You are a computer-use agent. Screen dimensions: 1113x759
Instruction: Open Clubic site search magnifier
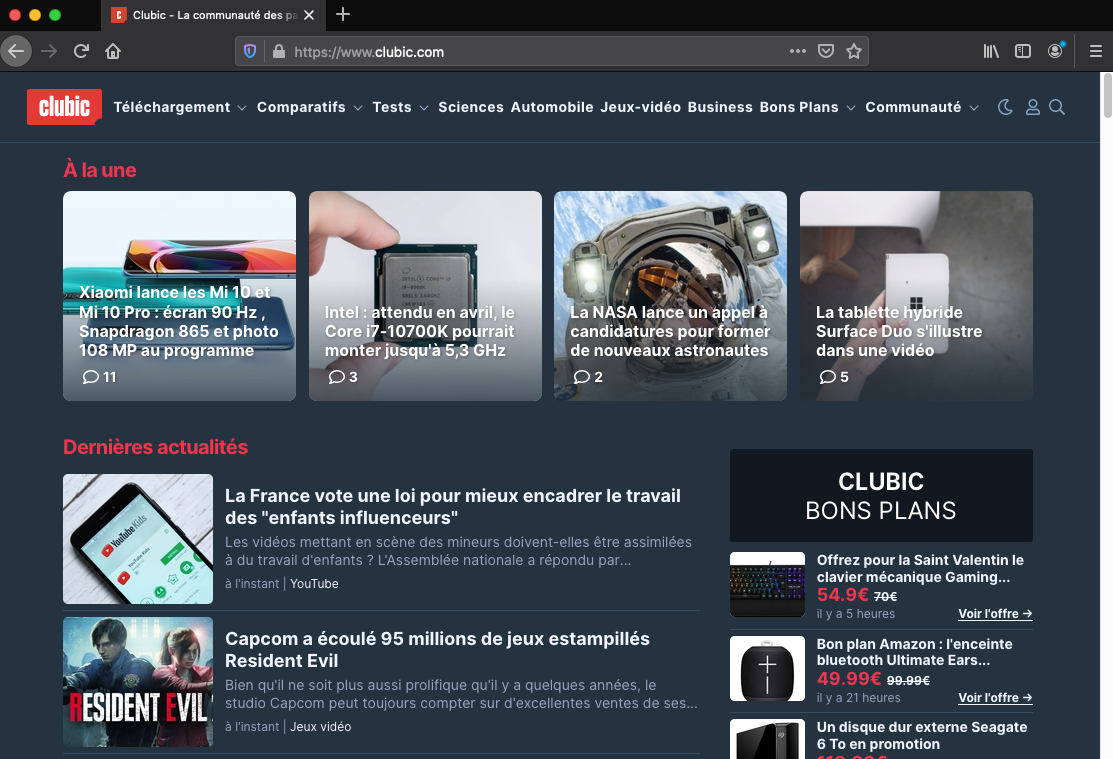tap(1057, 107)
